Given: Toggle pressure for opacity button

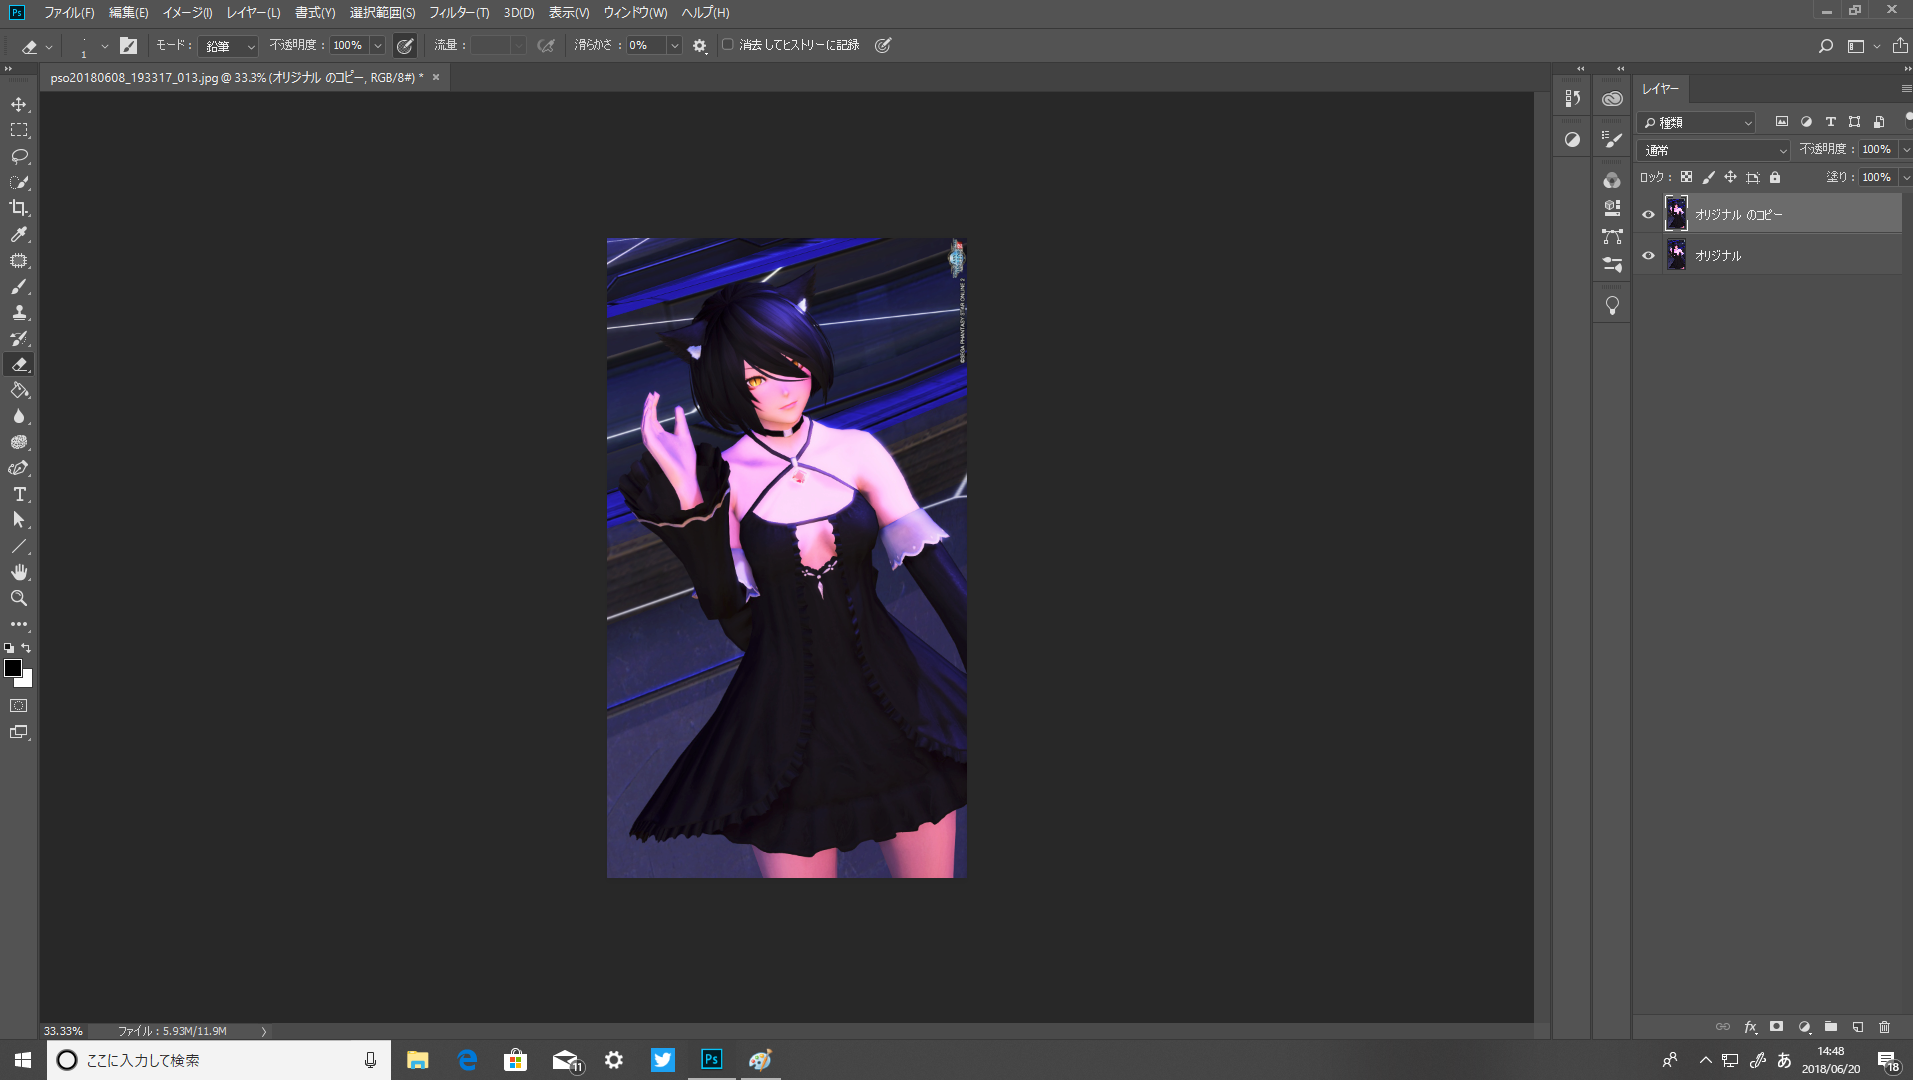Looking at the screenshot, I should click(x=405, y=45).
